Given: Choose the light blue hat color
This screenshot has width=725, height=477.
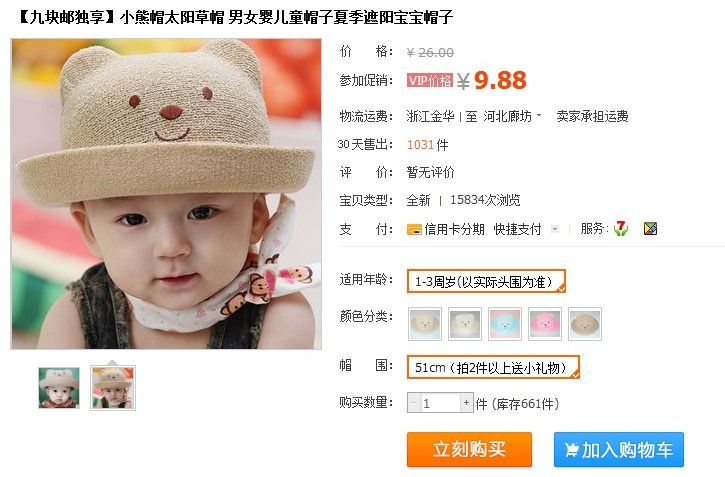Looking at the screenshot, I should pyautogui.click(x=505, y=324).
